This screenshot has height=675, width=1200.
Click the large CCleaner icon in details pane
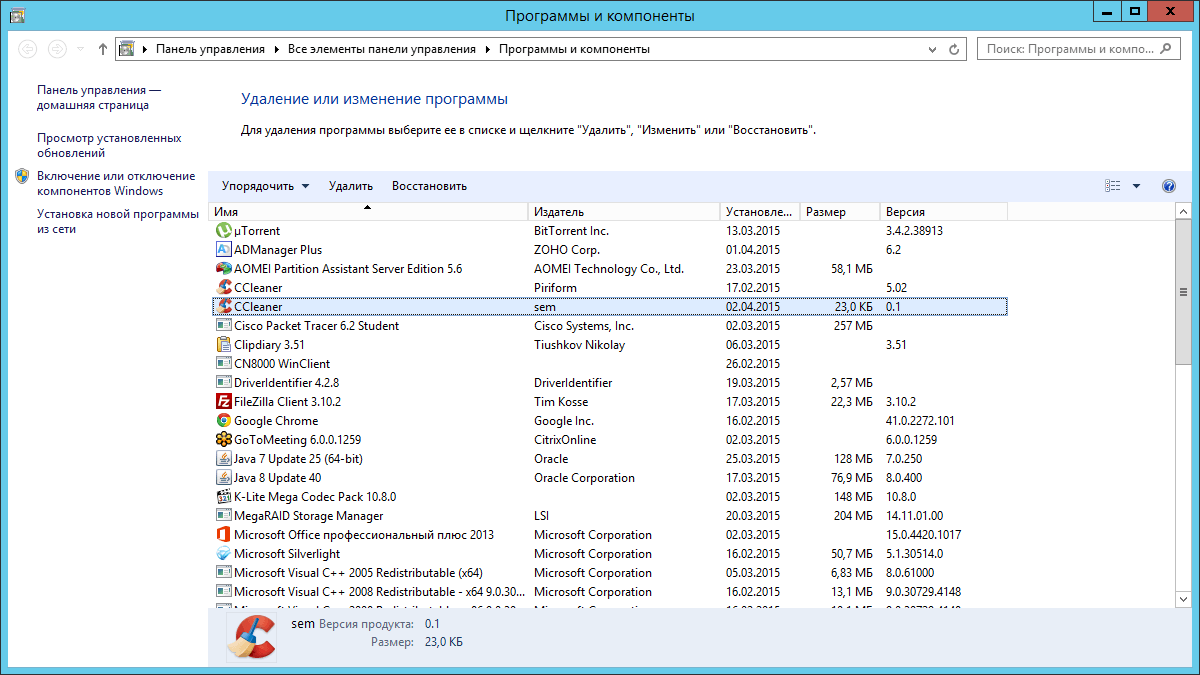tap(251, 637)
